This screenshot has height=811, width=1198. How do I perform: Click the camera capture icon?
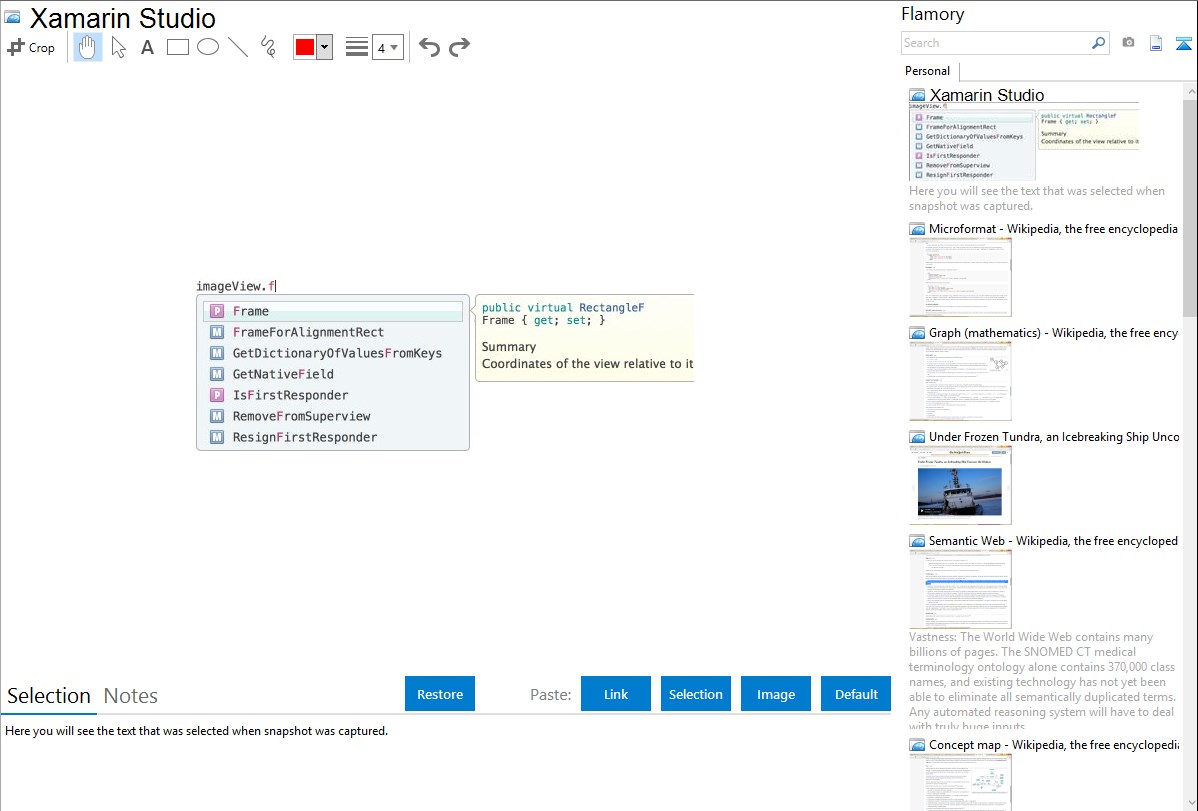1128,43
